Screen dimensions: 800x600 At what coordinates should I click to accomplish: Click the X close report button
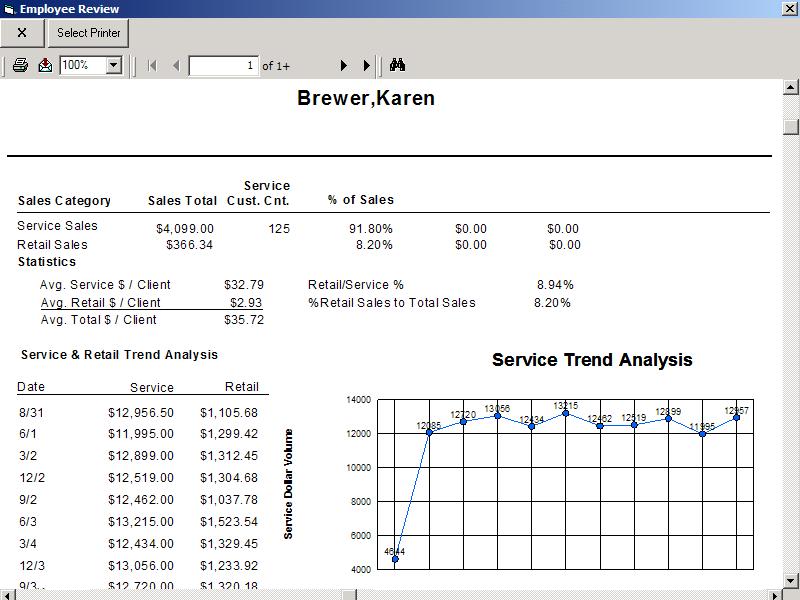(x=22, y=33)
